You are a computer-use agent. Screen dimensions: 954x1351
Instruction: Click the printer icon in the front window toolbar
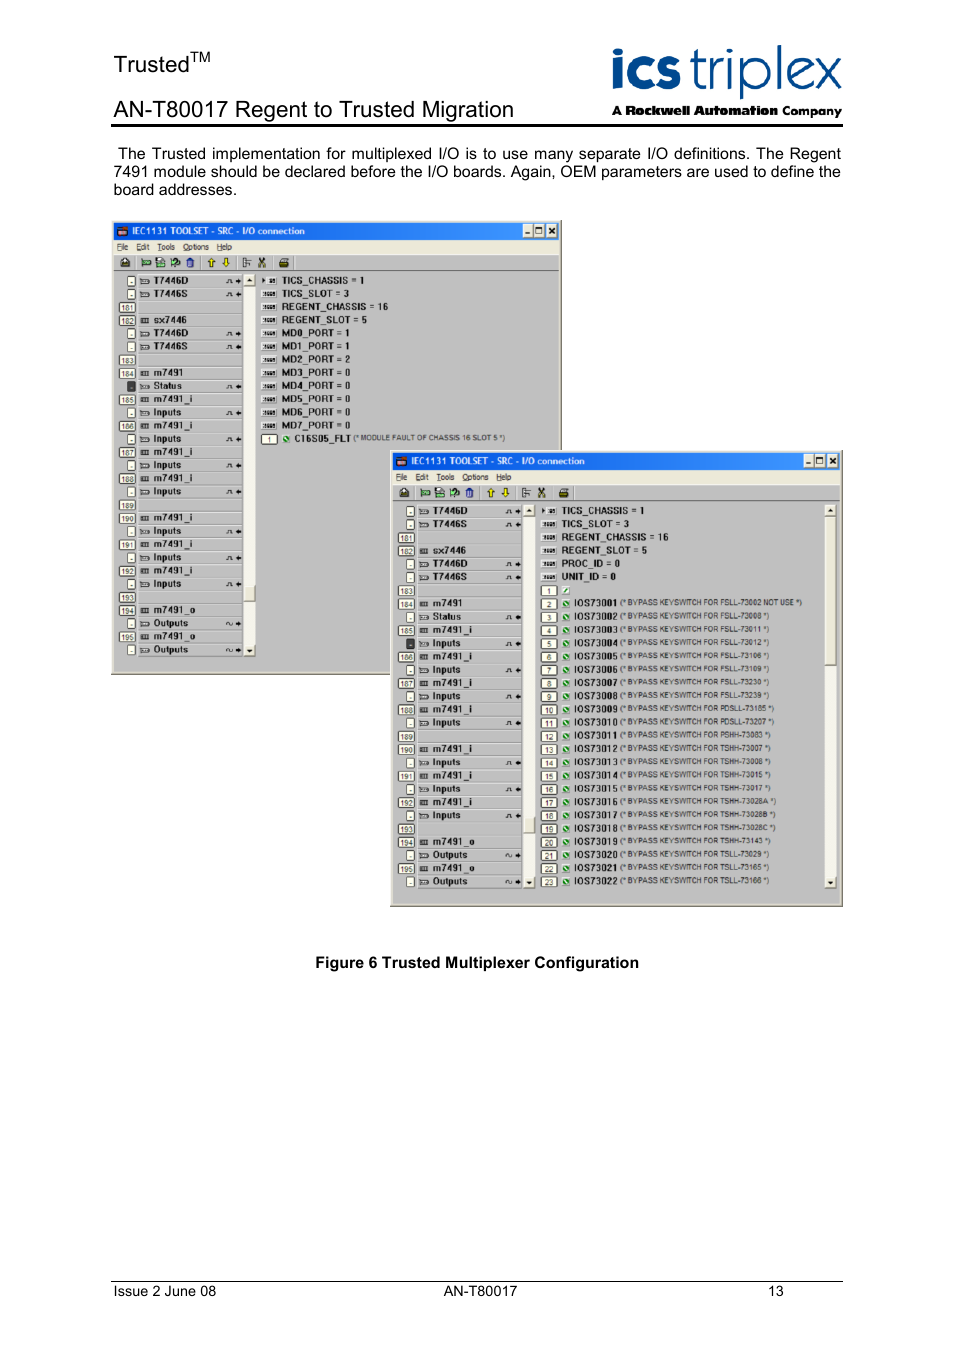[x=564, y=493]
